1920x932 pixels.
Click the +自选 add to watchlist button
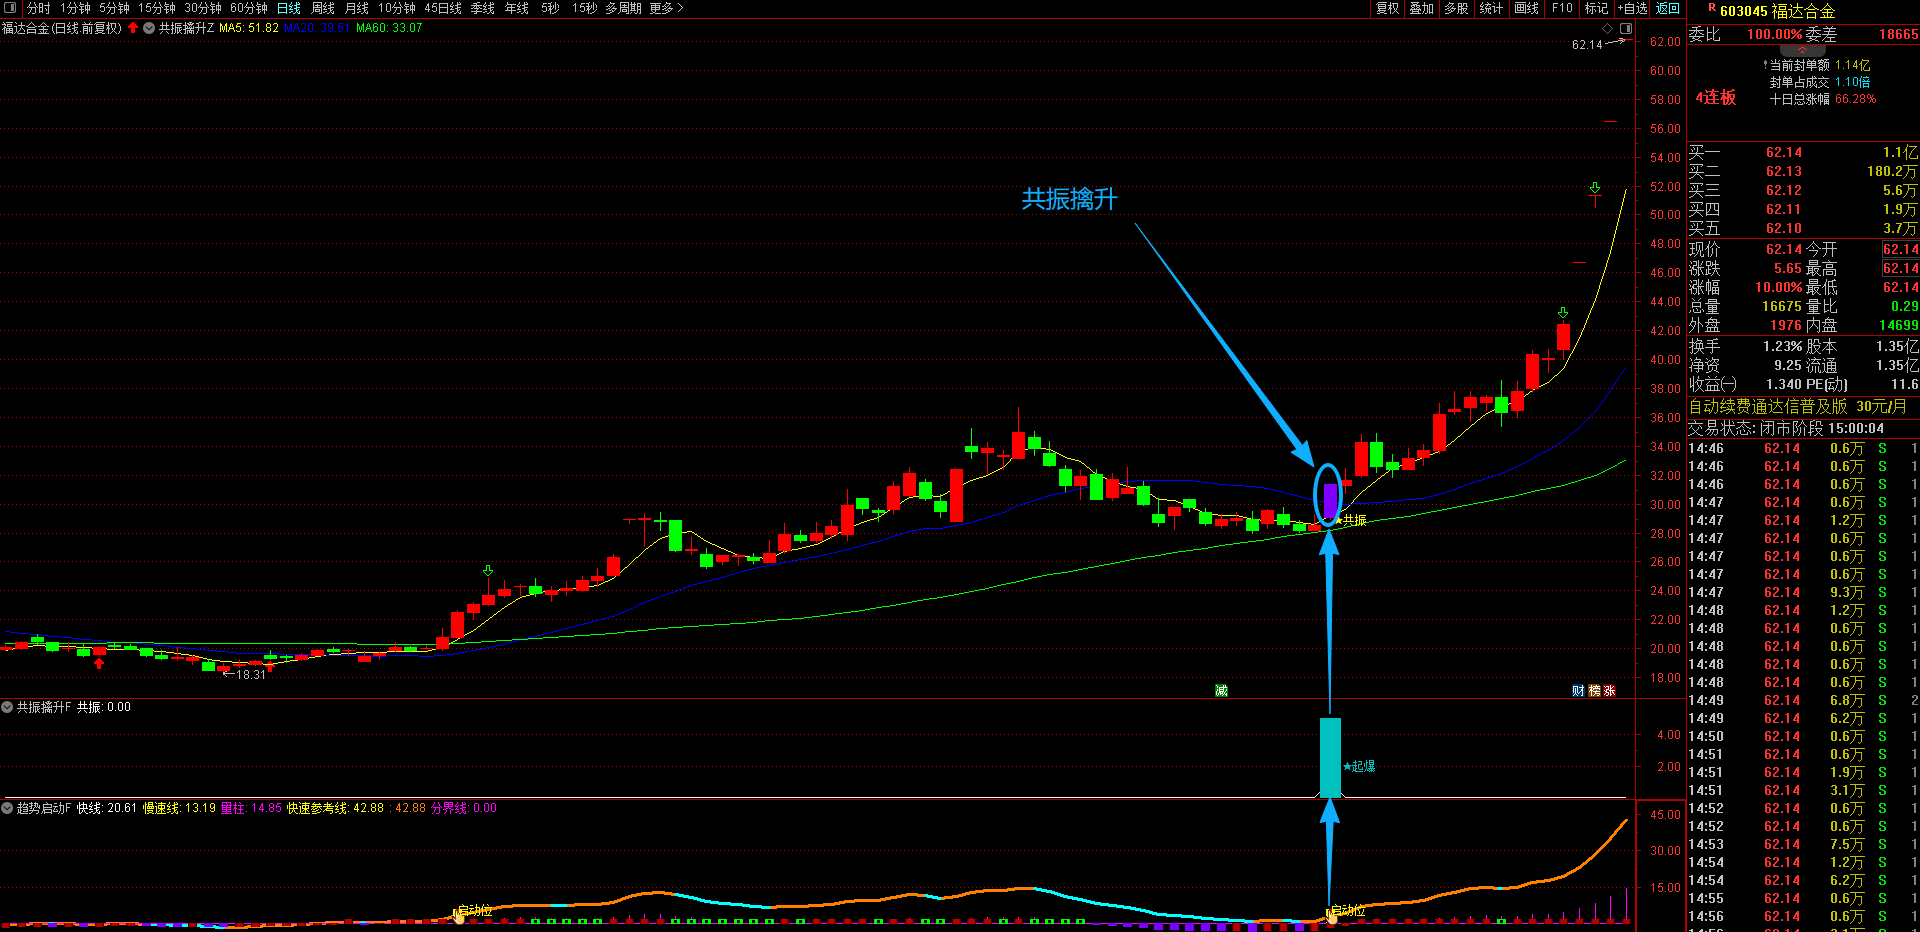pyautogui.click(x=1632, y=8)
